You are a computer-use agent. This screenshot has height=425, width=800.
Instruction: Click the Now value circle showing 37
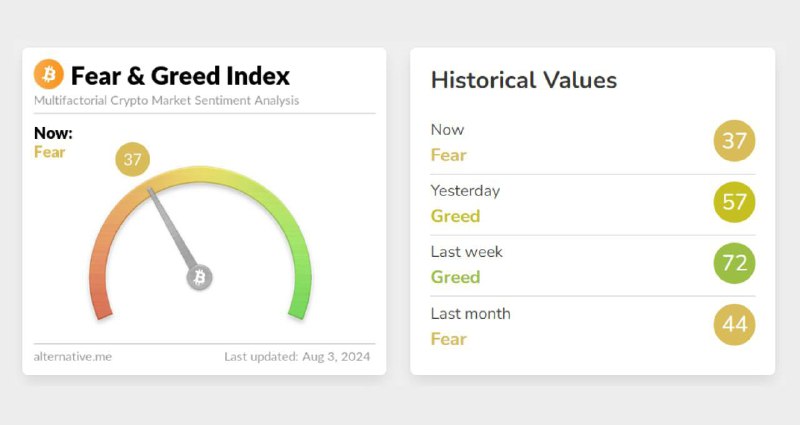tap(734, 141)
